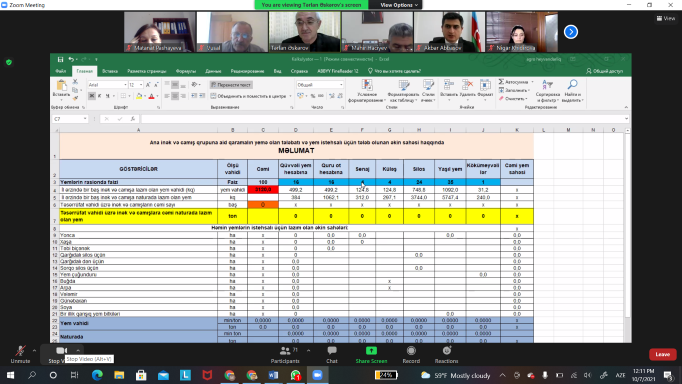Open the Windows Start menu

(x=10, y=375)
